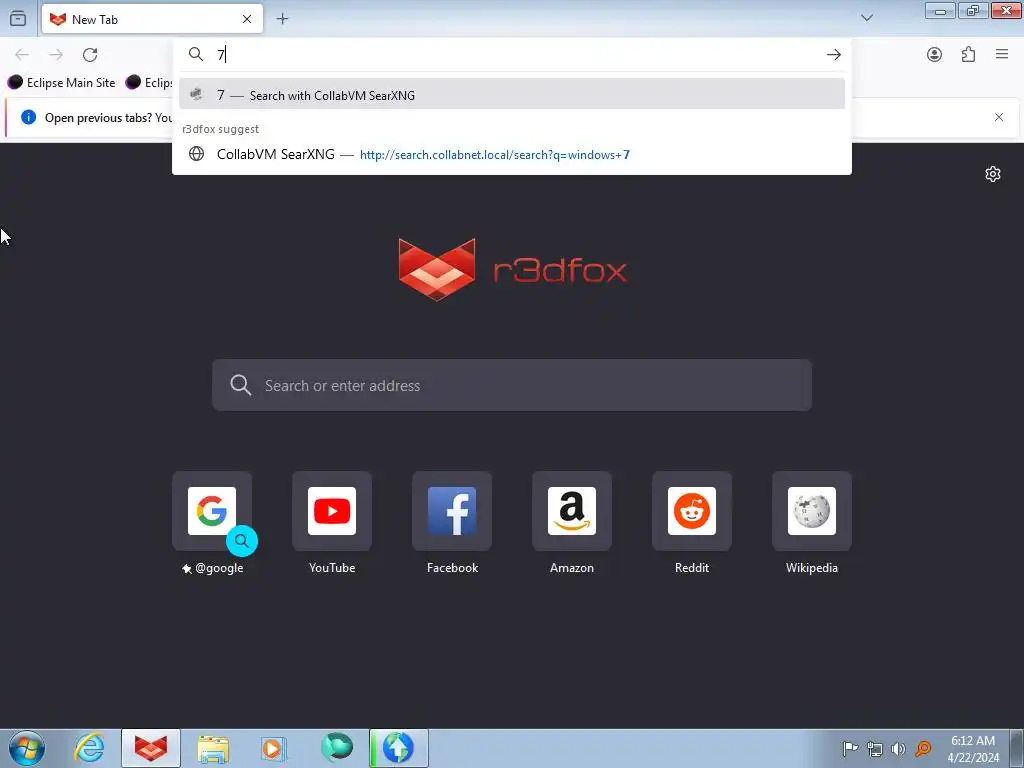
Task: Launch Internet Explorer from taskbar
Action: (x=89, y=748)
